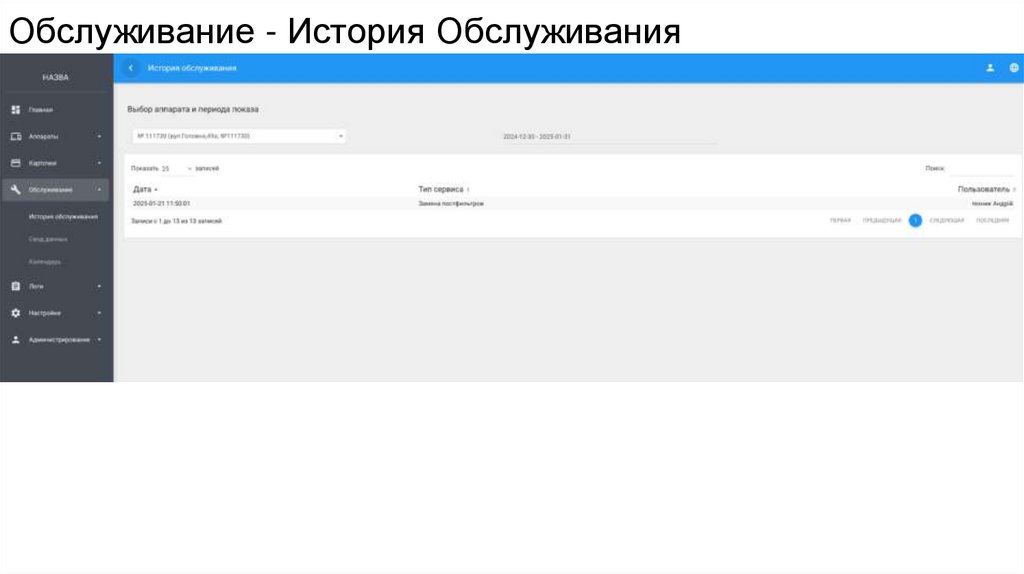Screen dimensions: 1024x574
Task: Click the Настройки gear icon in the sidebar
Action: (x=16, y=313)
